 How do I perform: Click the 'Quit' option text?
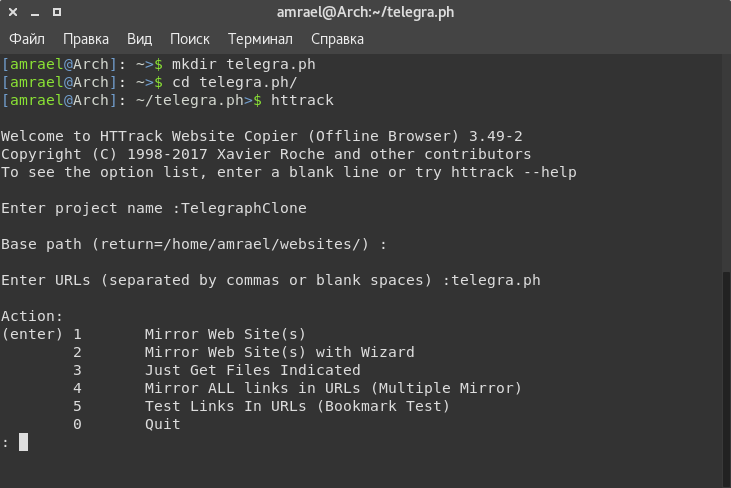click(x=162, y=424)
